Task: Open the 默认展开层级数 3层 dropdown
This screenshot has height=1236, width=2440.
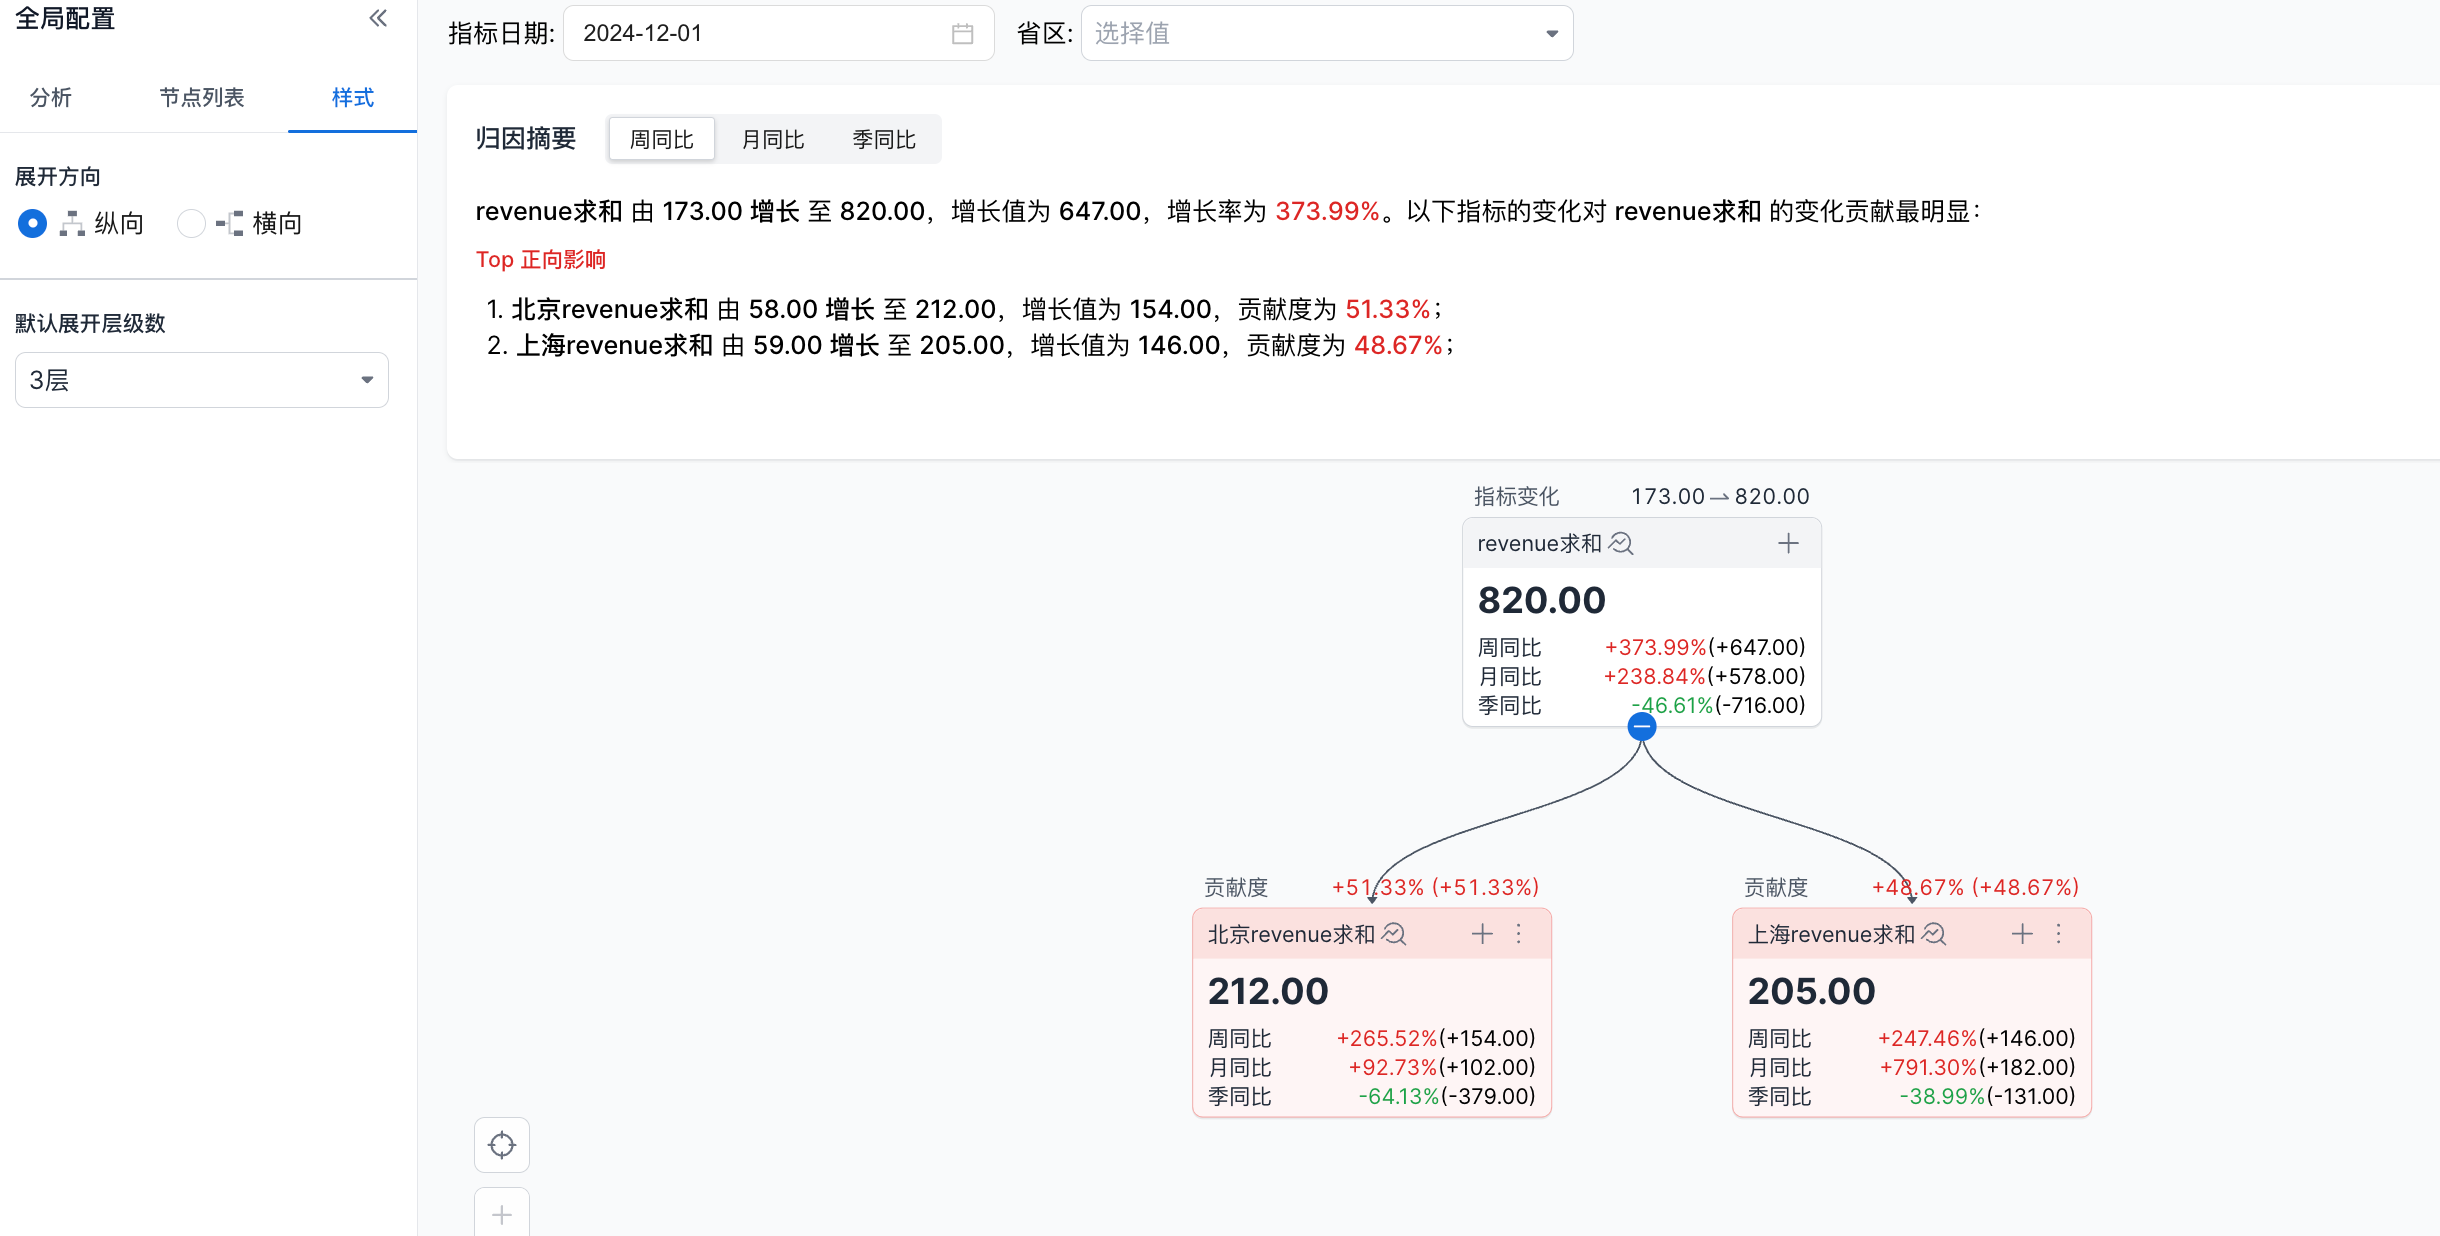Action: click(201, 380)
